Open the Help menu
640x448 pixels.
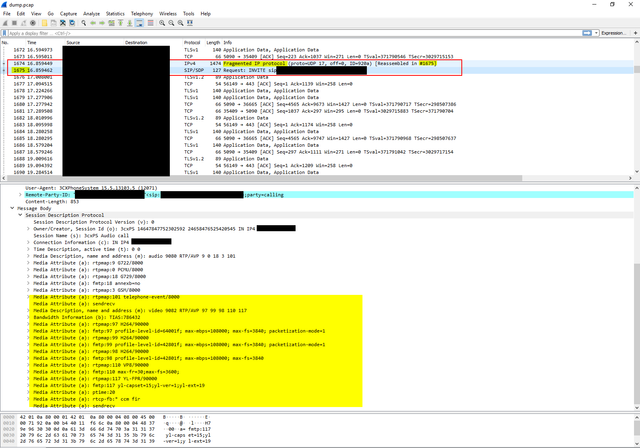[x=206, y=13]
